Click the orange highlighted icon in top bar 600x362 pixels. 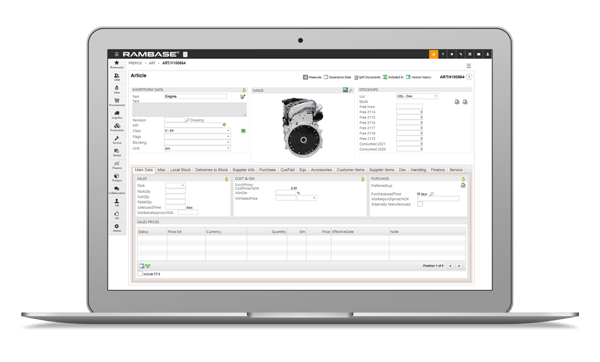point(434,54)
